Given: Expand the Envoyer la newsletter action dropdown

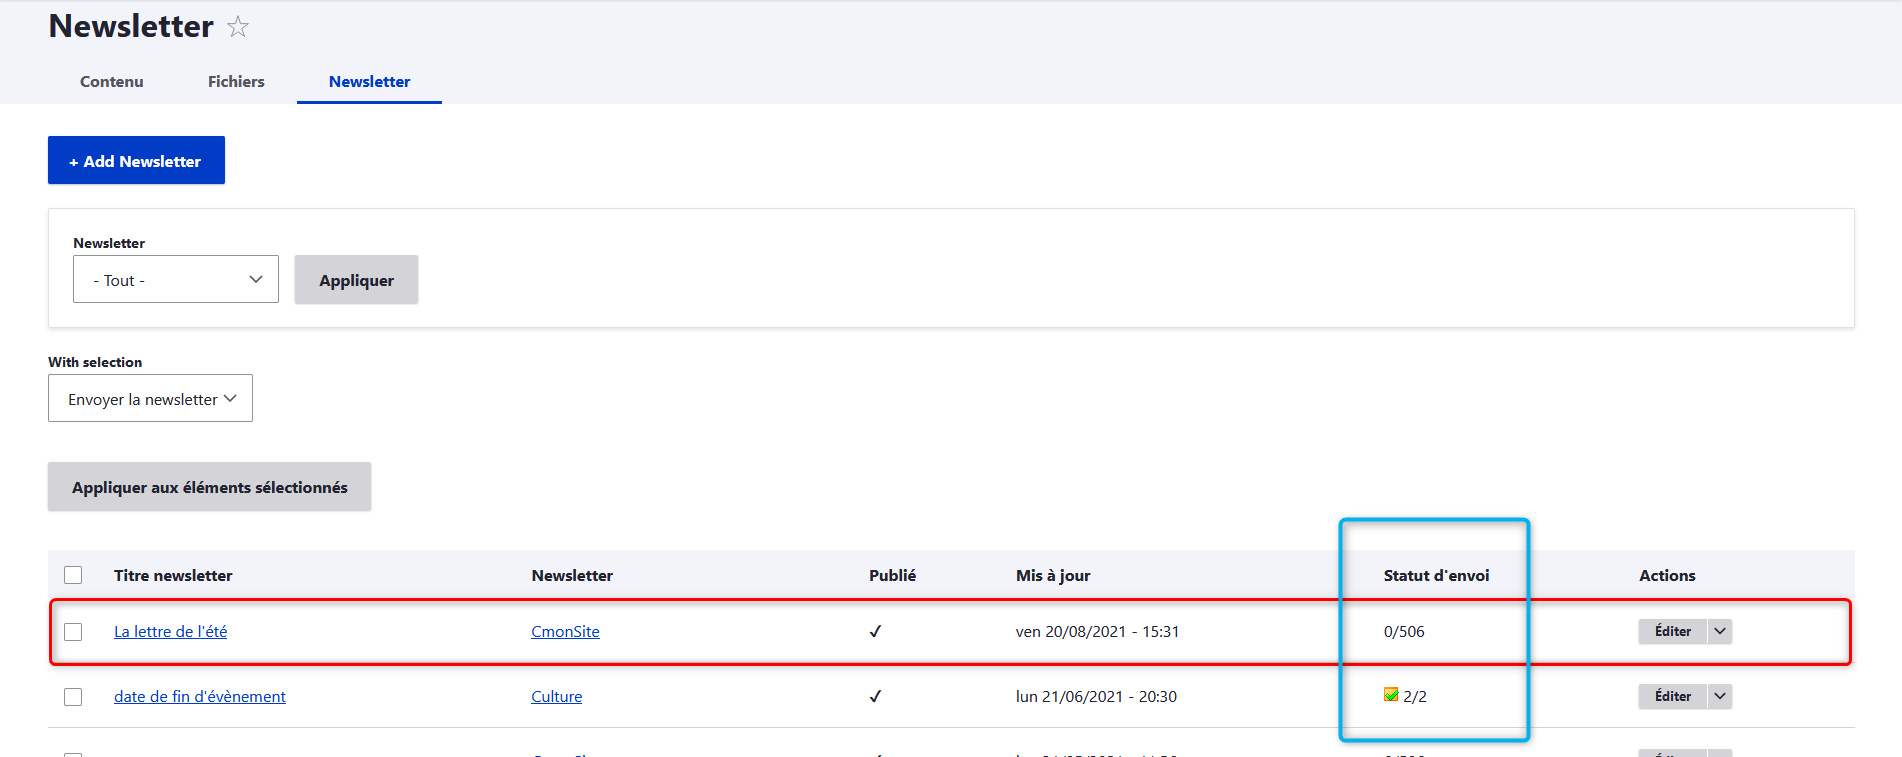Looking at the screenshot, I should click(150, 399).
